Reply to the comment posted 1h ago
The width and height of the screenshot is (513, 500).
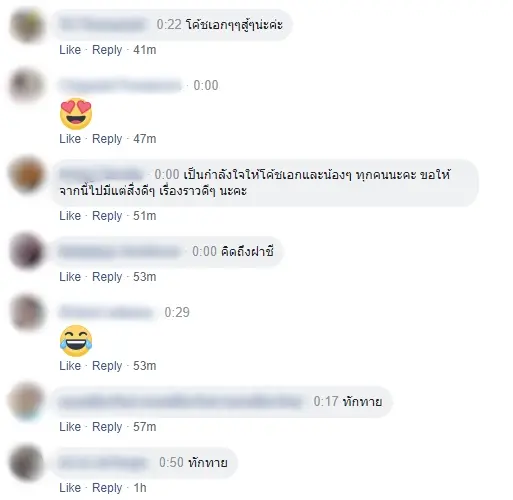point(107,488)
